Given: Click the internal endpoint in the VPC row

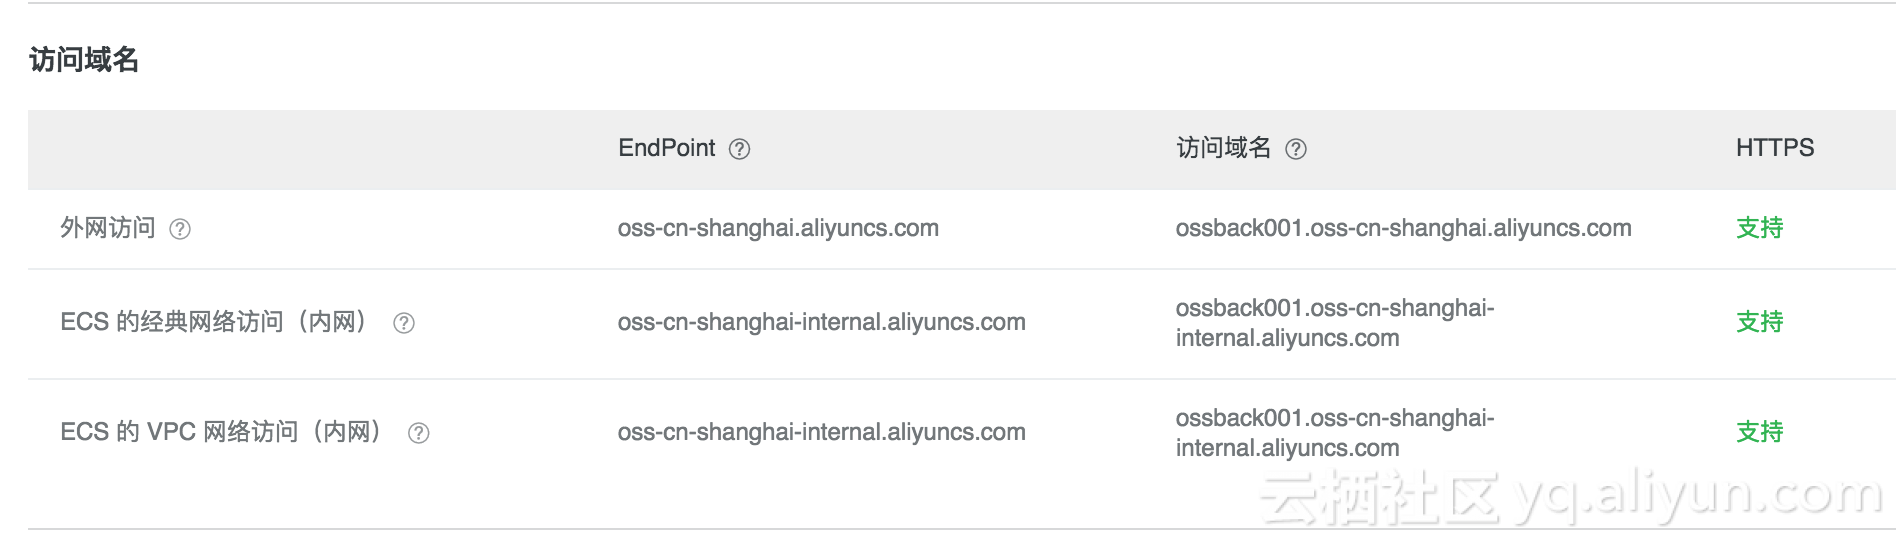Looking at the screenshot, I should point(821,432).
